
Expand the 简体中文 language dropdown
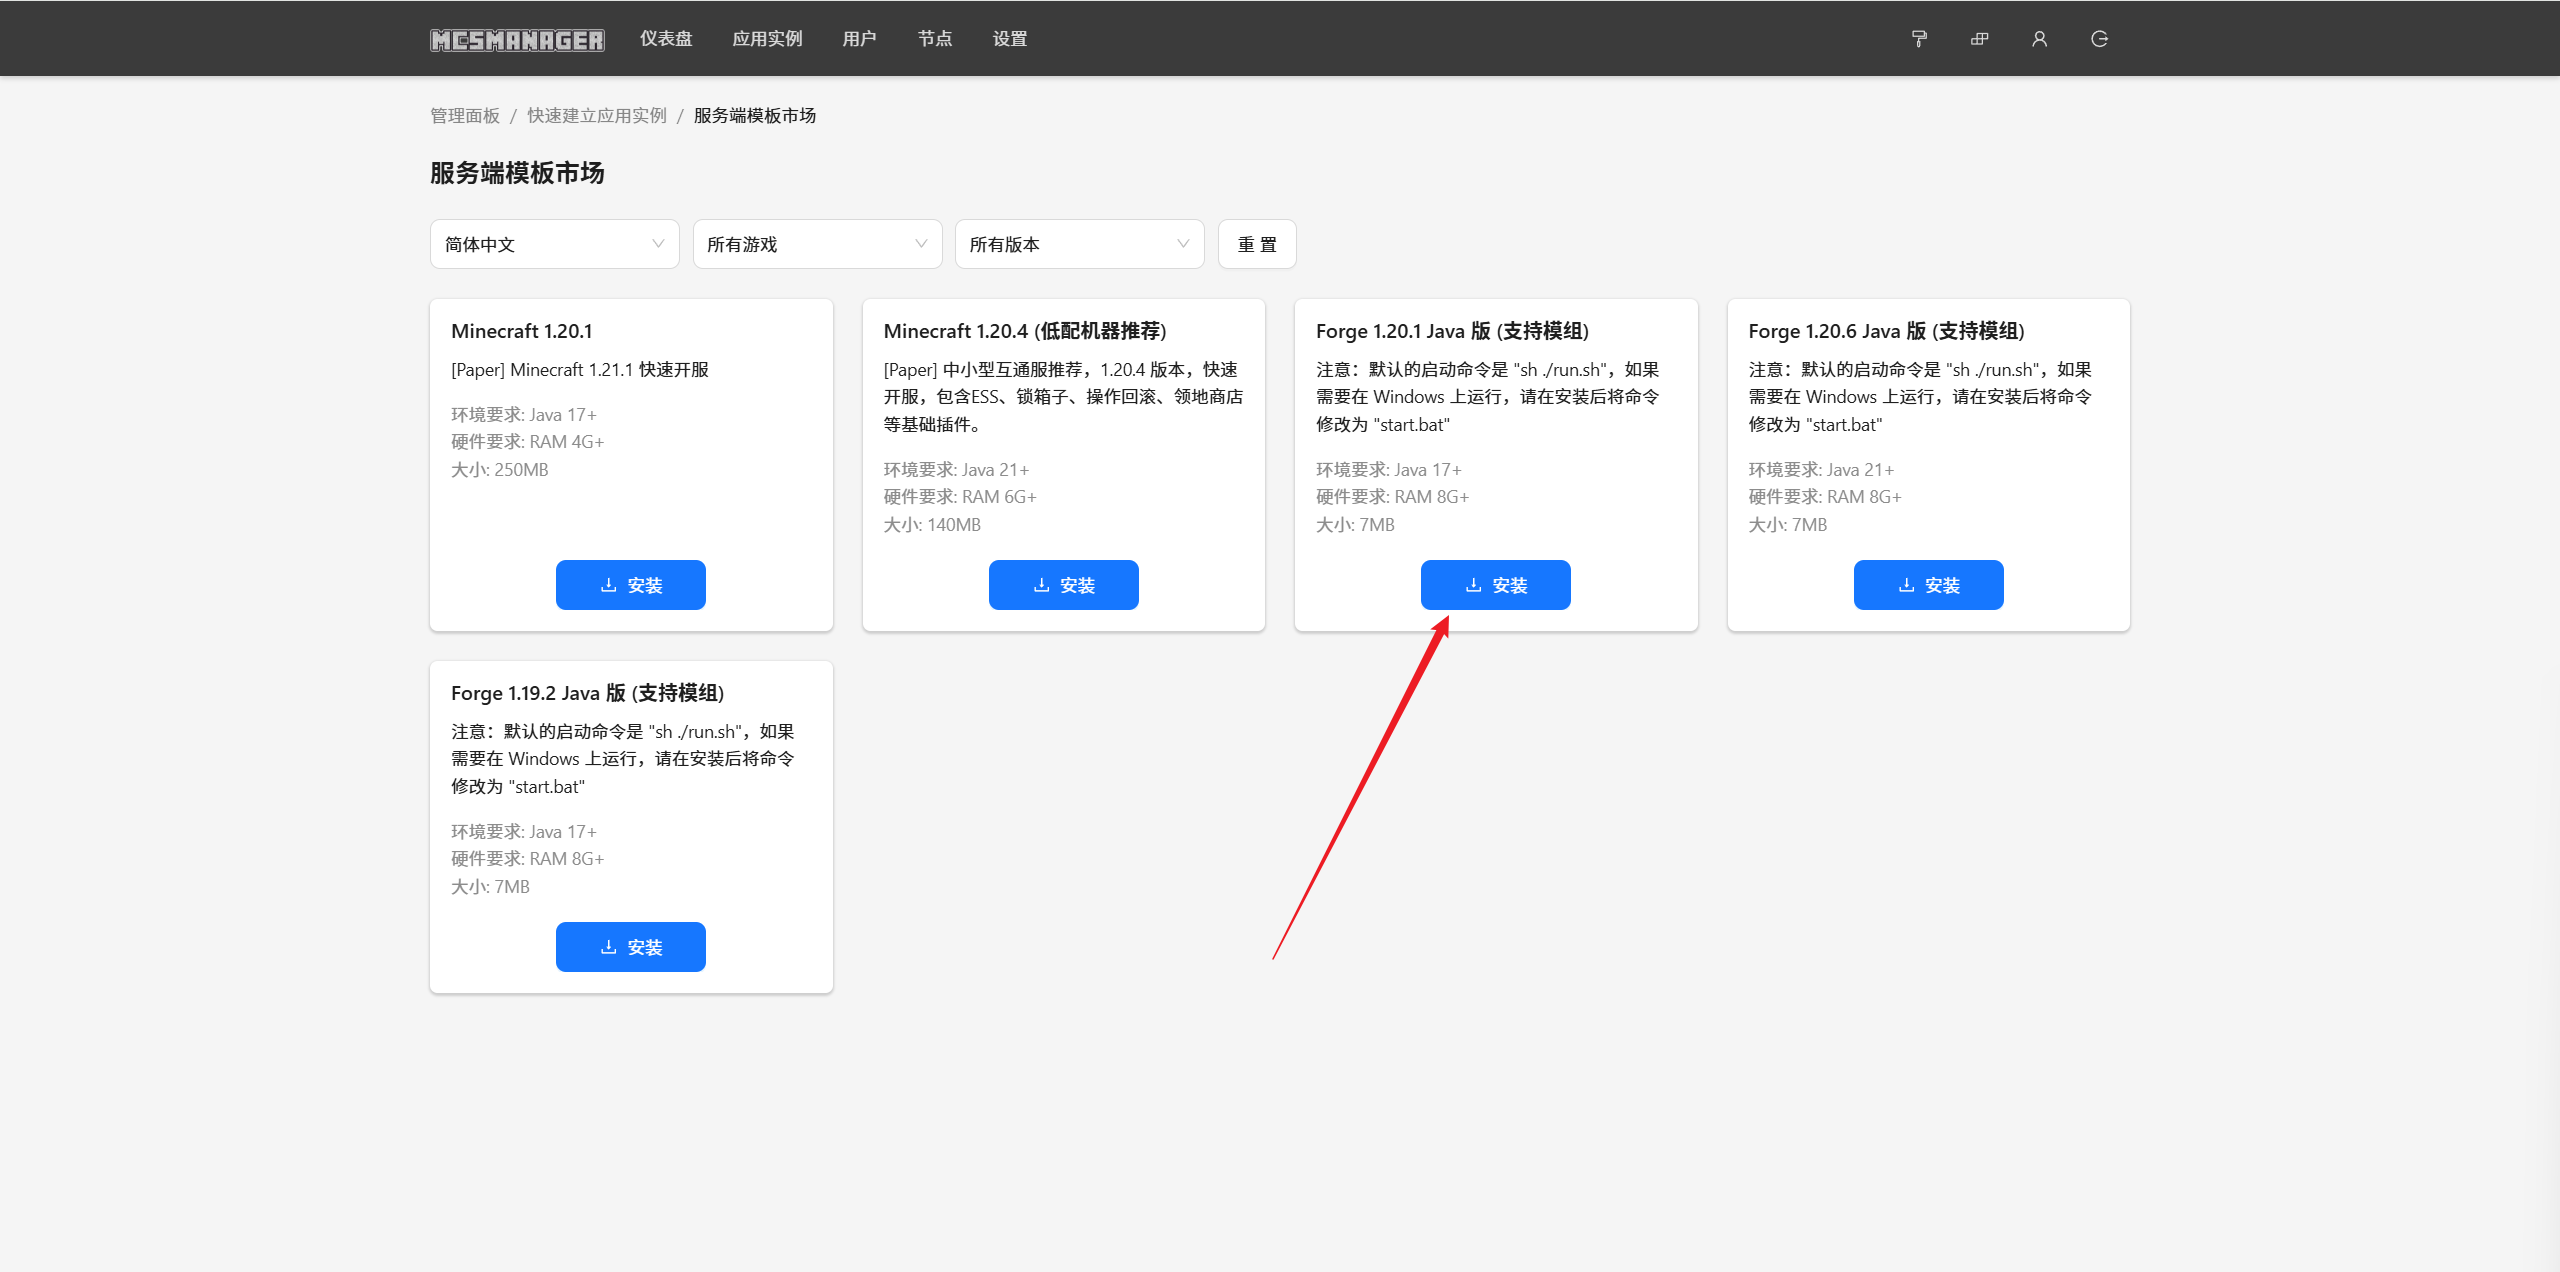(555, 244)
